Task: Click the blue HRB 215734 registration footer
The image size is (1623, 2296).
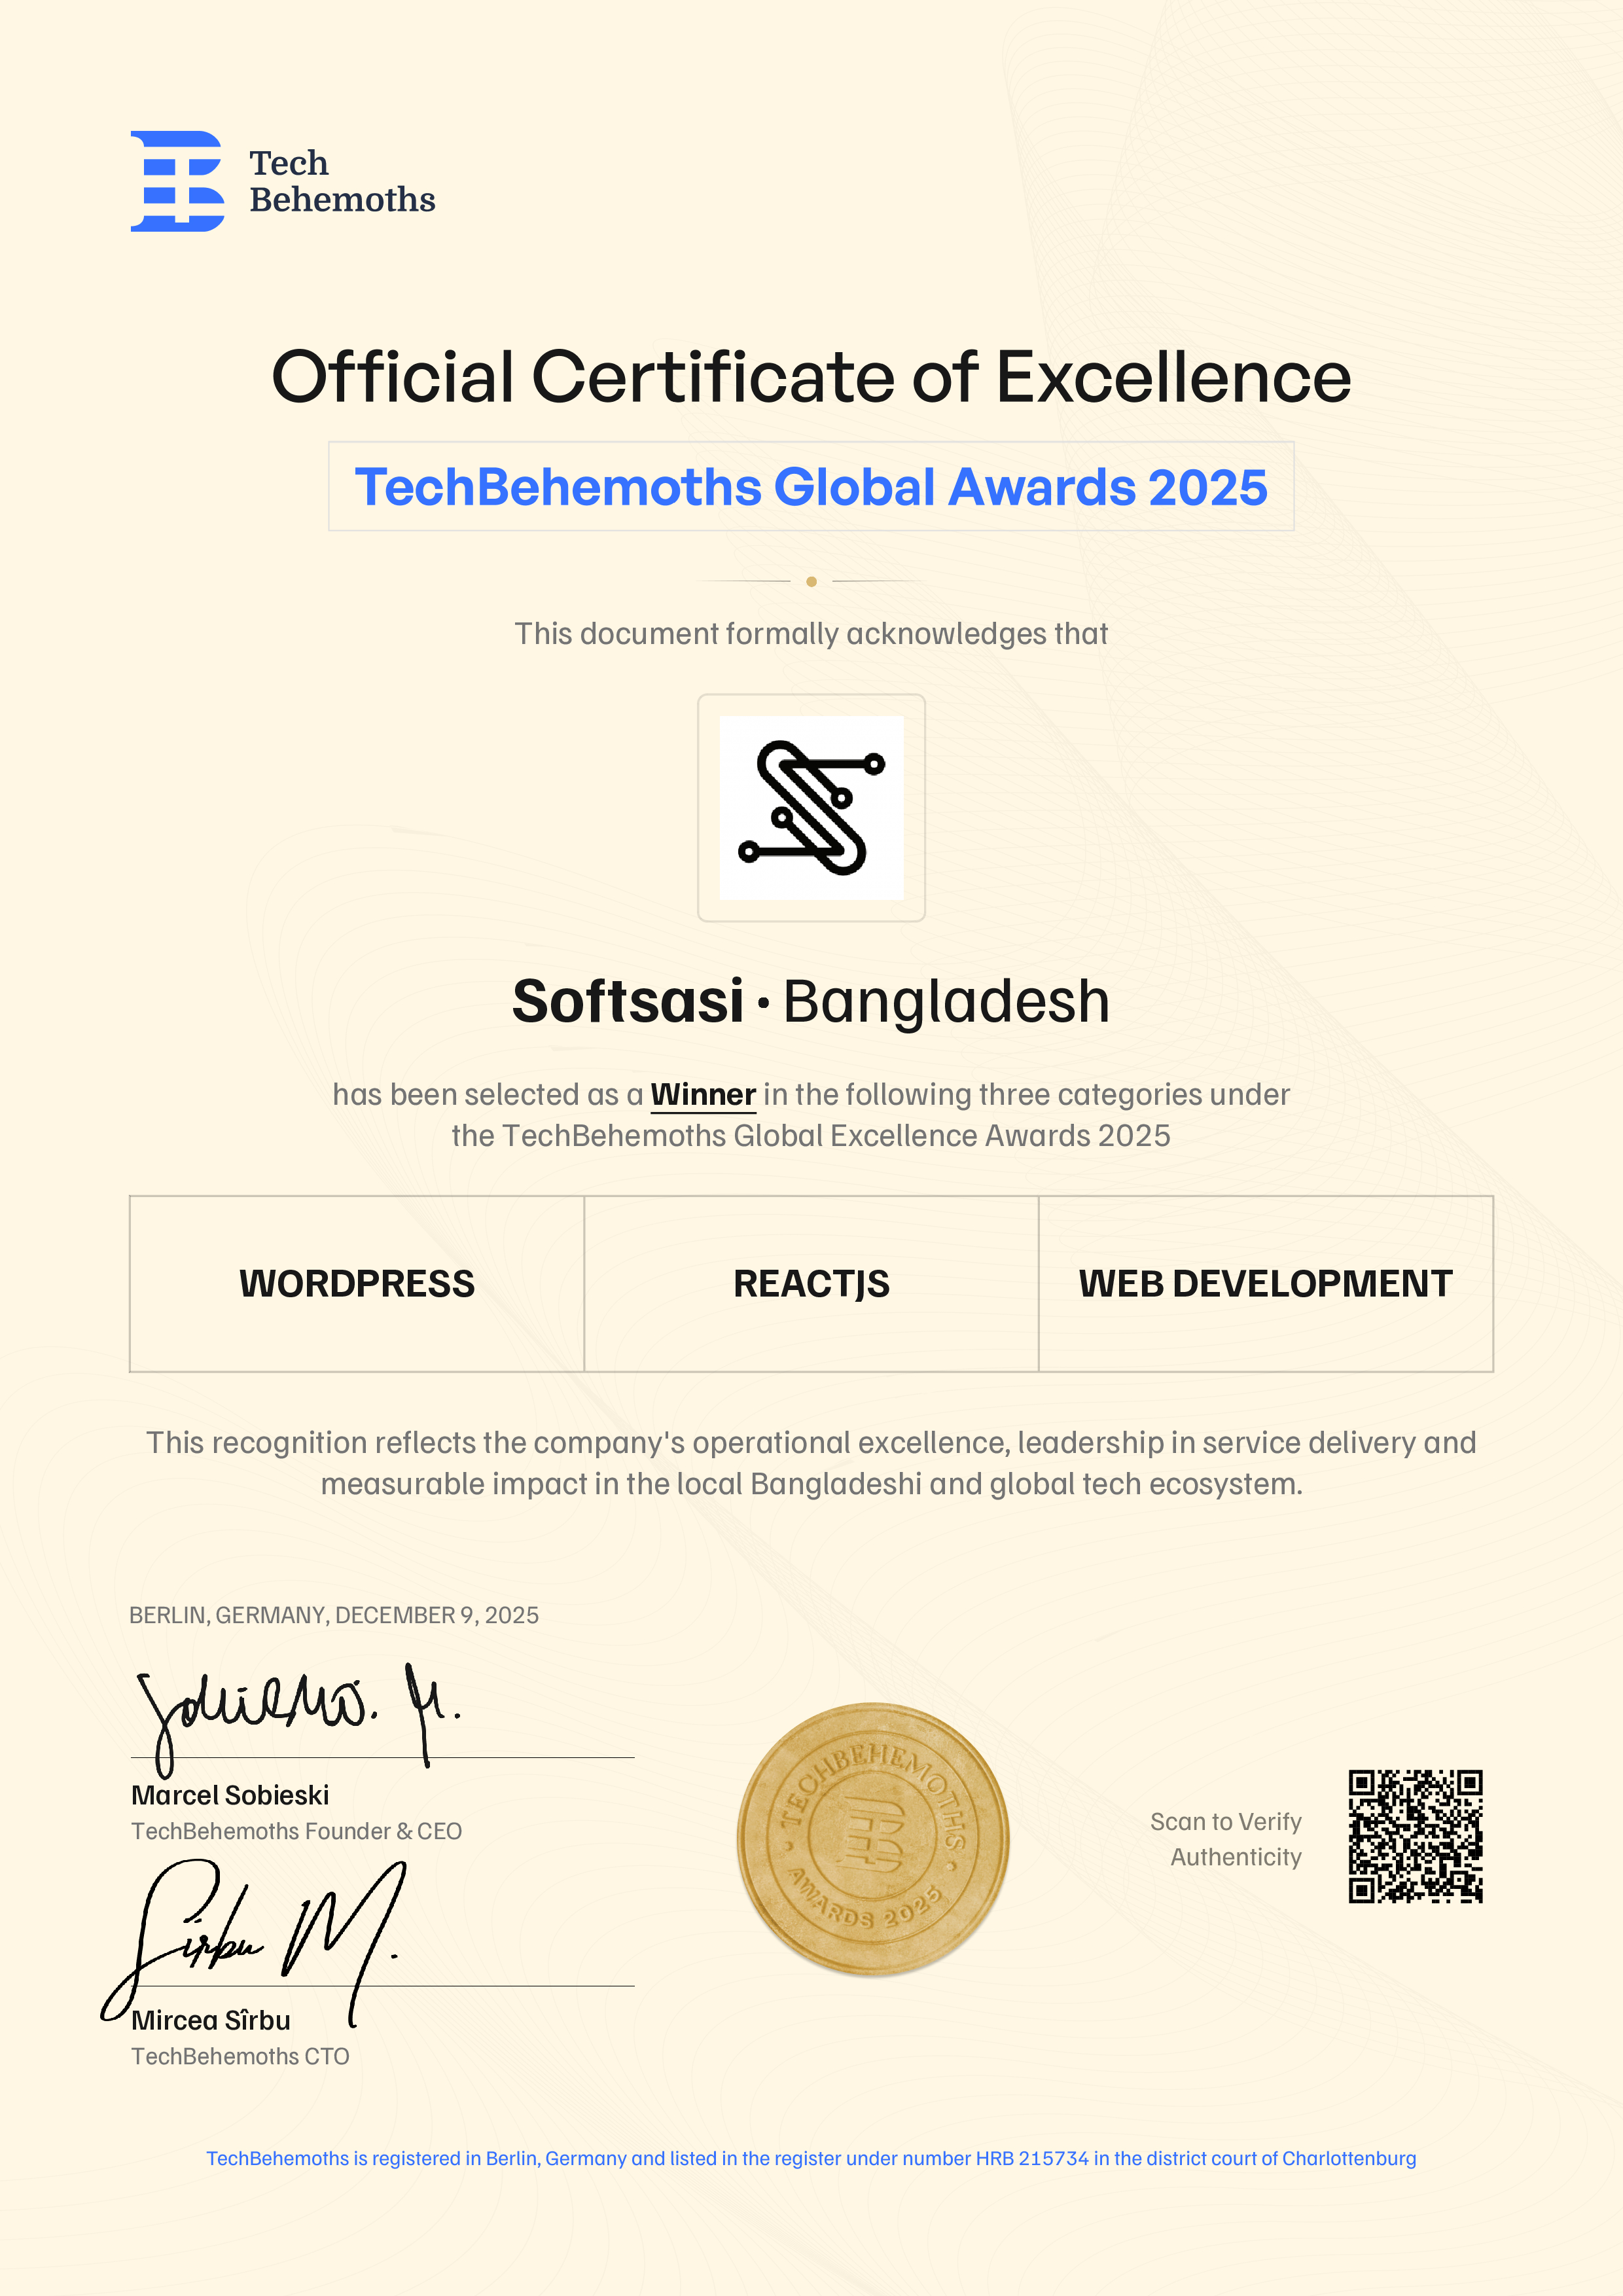Action: (x=811, y=2158)
